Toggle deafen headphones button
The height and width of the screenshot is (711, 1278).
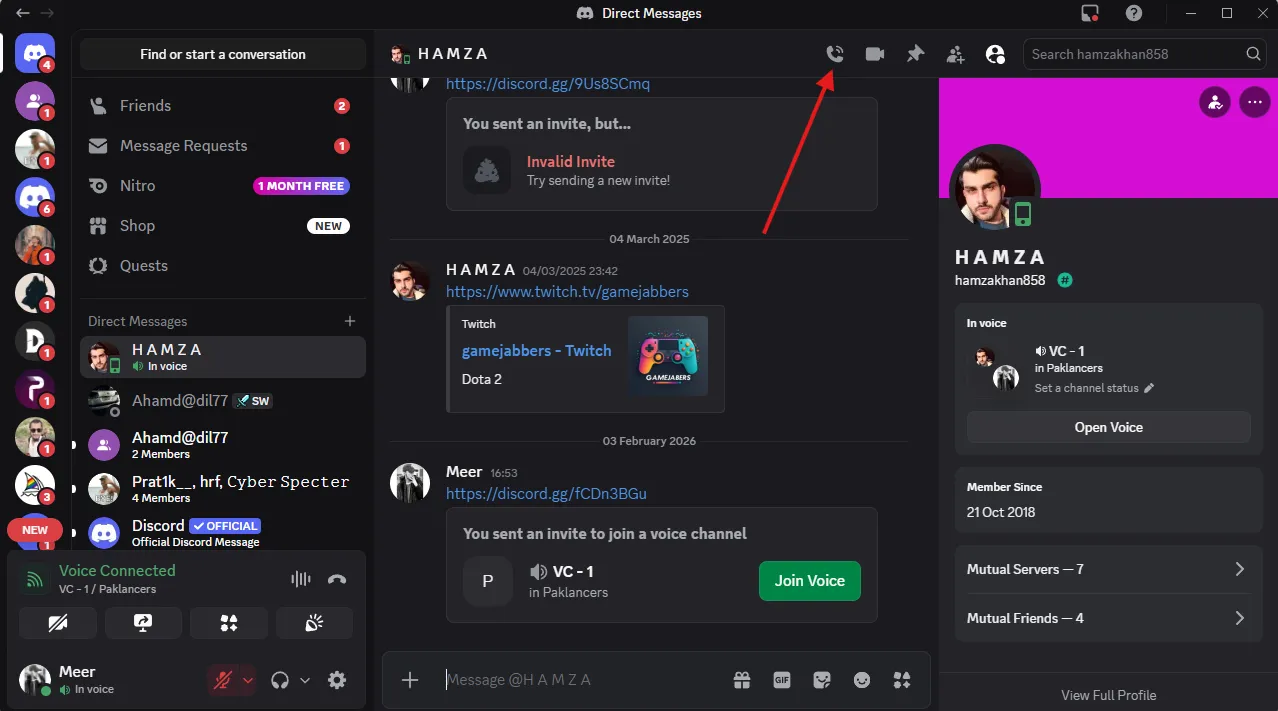[281, 680]
